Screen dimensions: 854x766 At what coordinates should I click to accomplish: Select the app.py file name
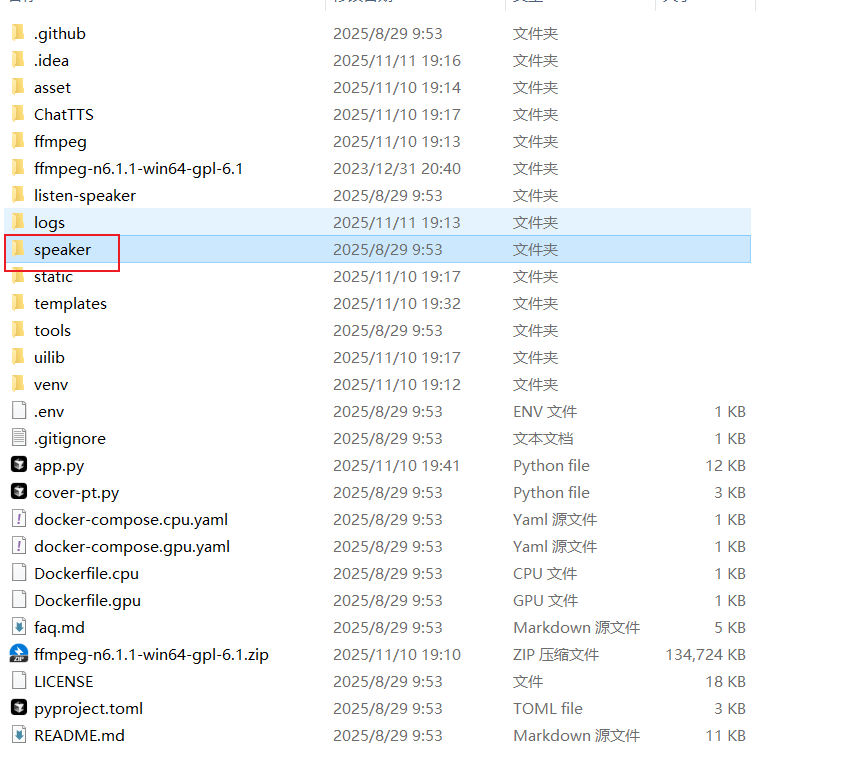(59, 466)
